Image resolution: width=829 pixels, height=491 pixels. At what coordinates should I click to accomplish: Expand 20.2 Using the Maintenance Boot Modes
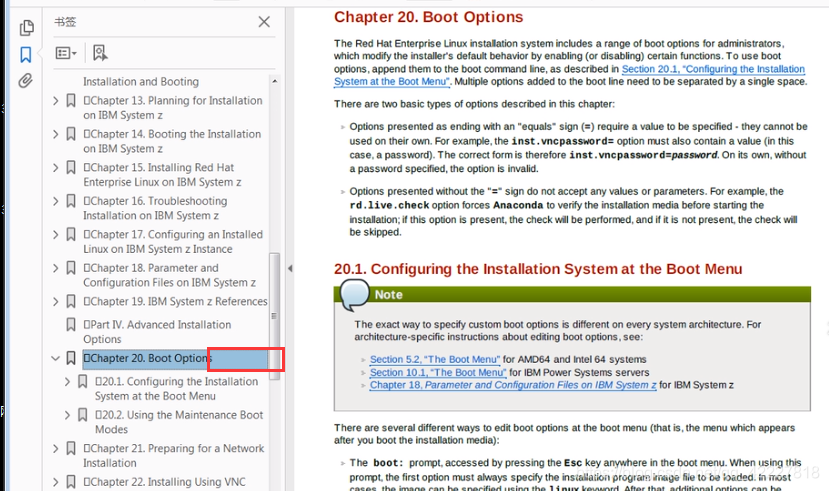(67, 415)
